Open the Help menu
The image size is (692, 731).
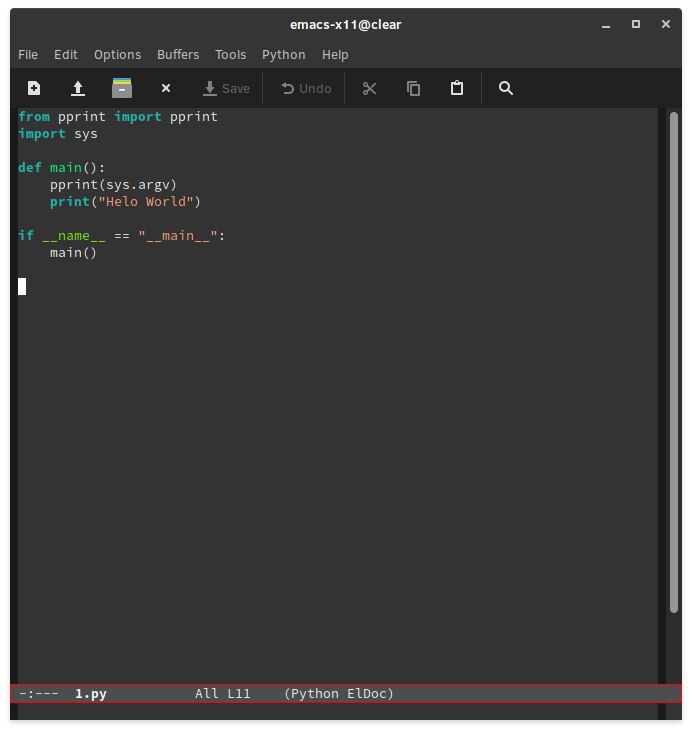(335, 55)
